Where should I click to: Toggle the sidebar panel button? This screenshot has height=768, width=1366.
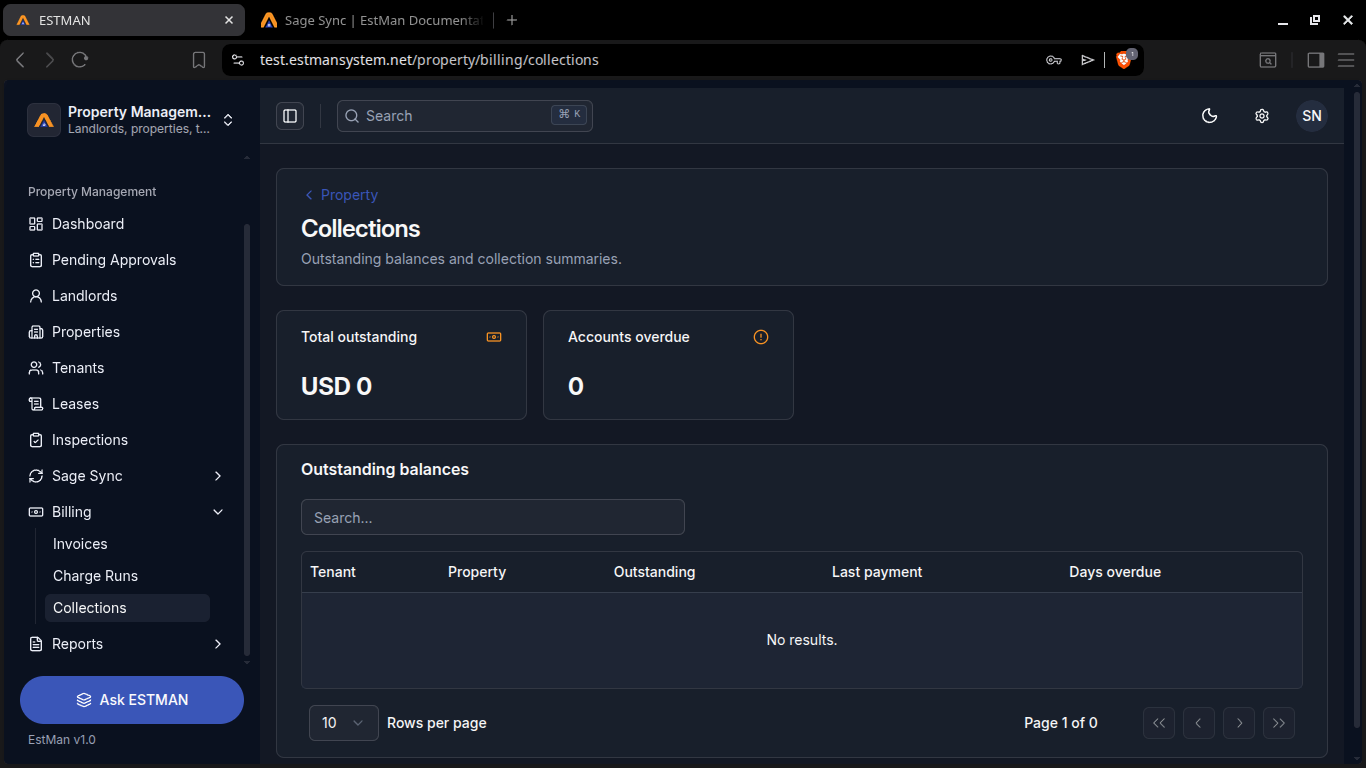point(290,116)
